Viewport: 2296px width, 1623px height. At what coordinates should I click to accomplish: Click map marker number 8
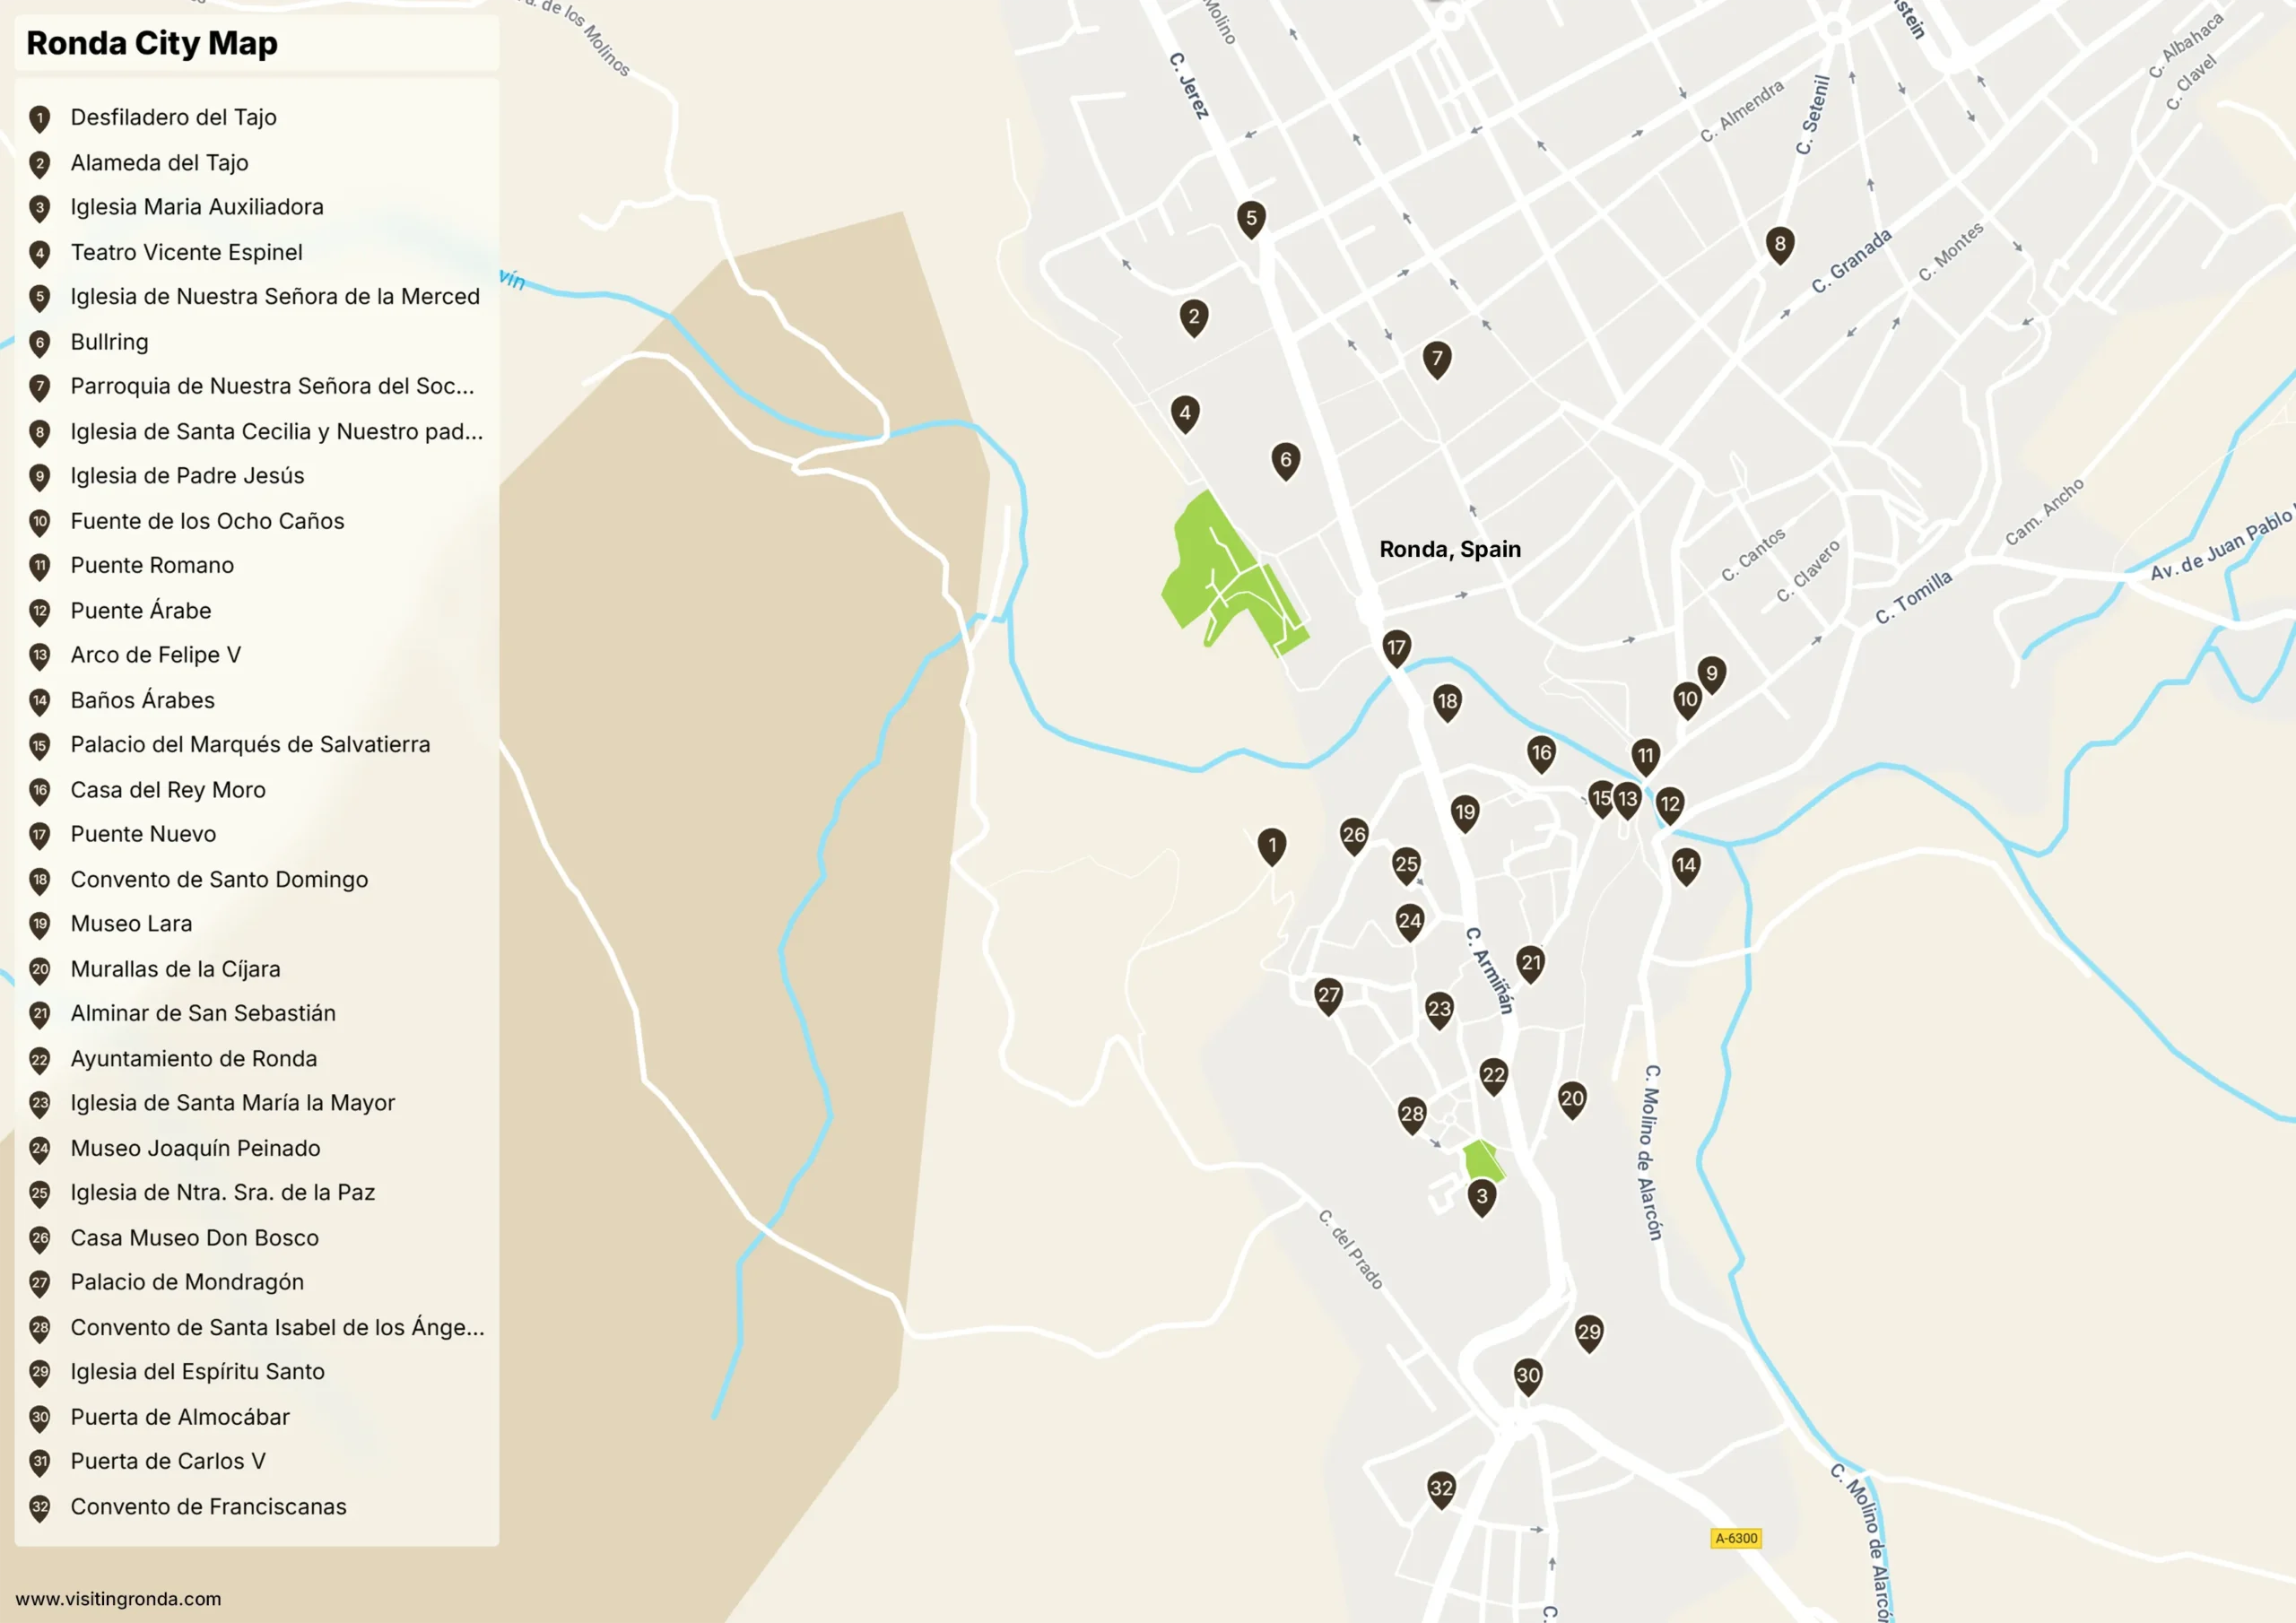(1779, 244)
